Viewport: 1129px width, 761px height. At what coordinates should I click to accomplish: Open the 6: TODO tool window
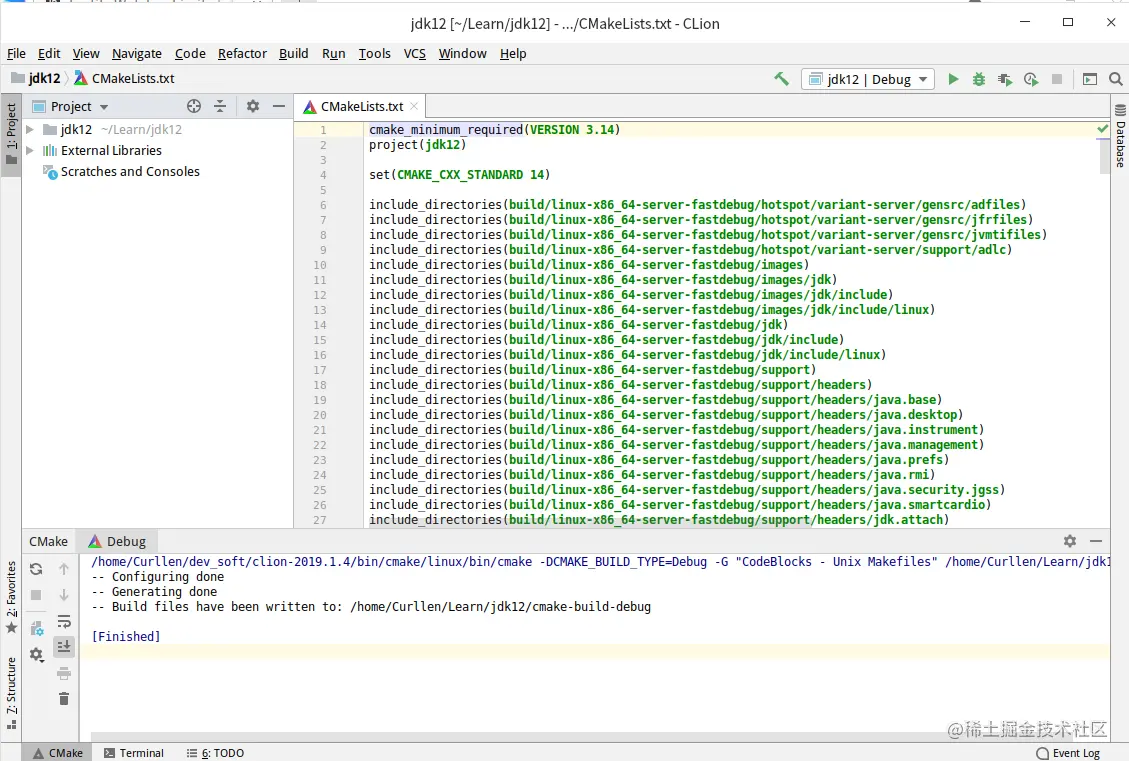click(215, 753)
